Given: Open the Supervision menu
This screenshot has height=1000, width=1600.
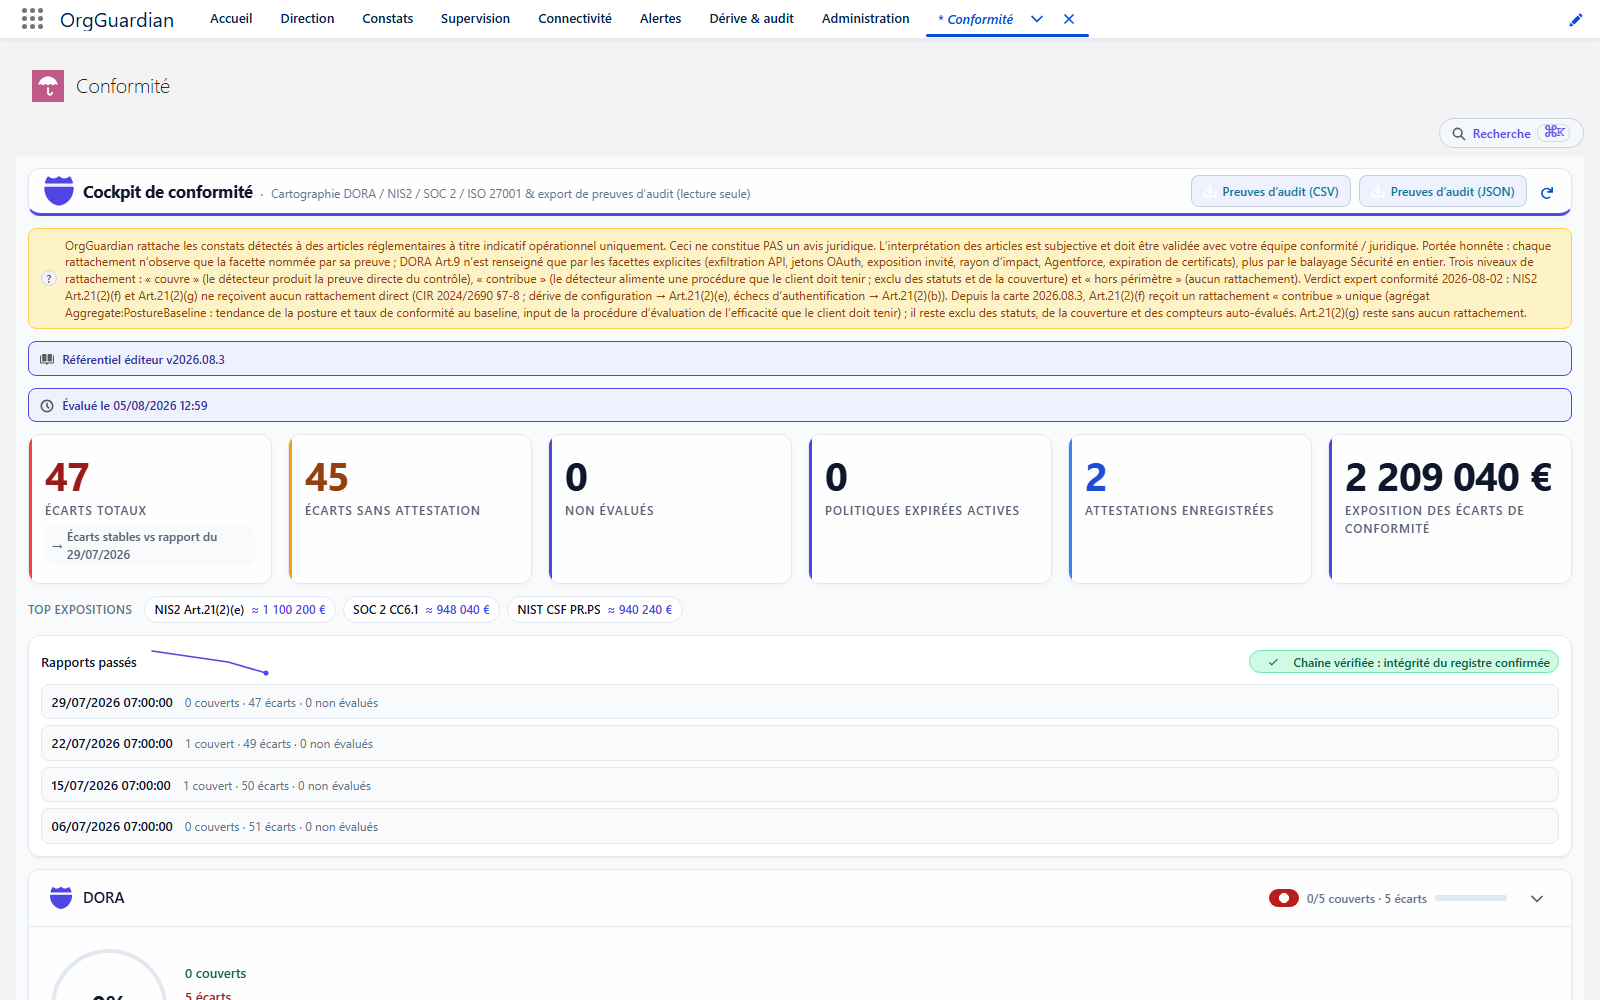Looking at the screenshot, I should [476, 19].
